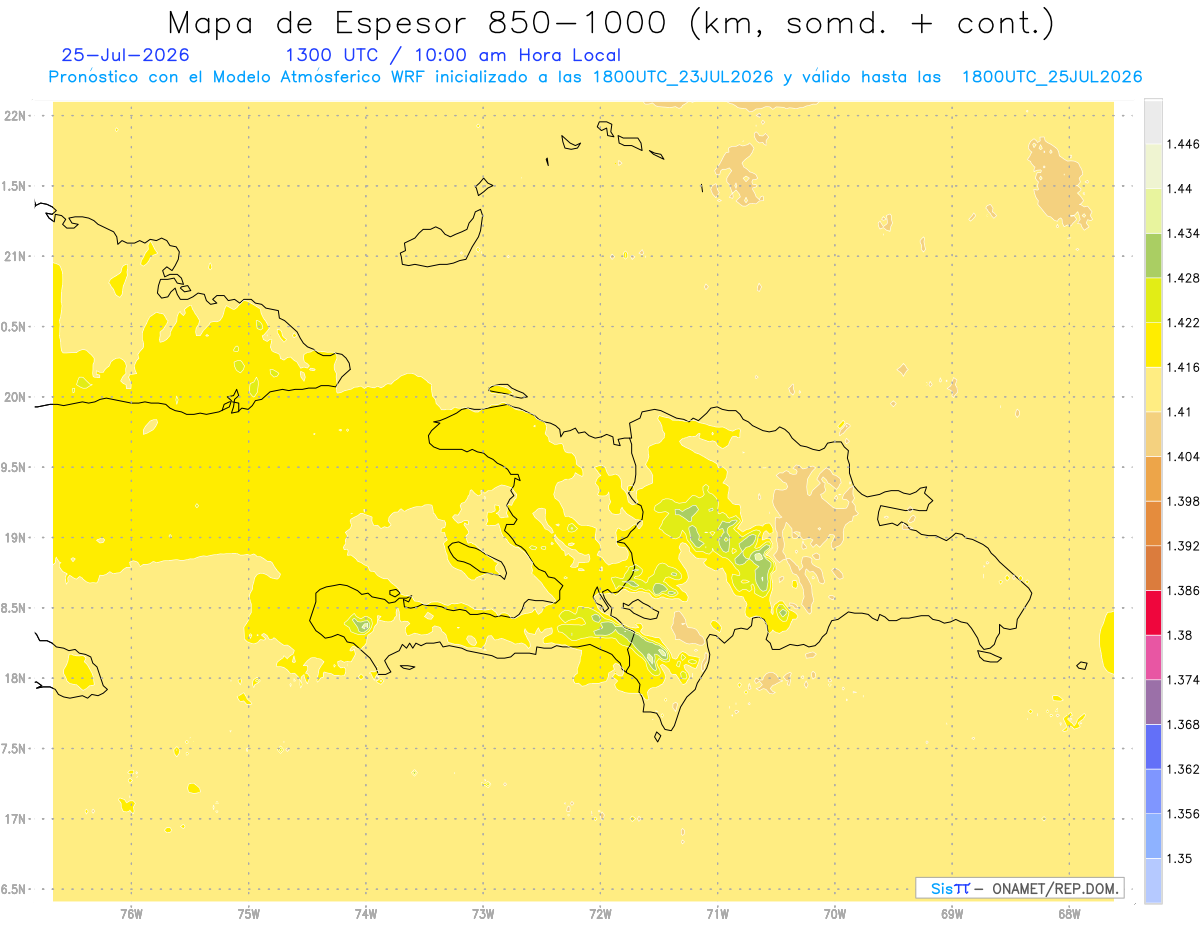The height and width of the screenshot is (927, 1200).
Task: Click the yellow-green legend band between 1.422 and 1.428
Action: point(1152,300)
